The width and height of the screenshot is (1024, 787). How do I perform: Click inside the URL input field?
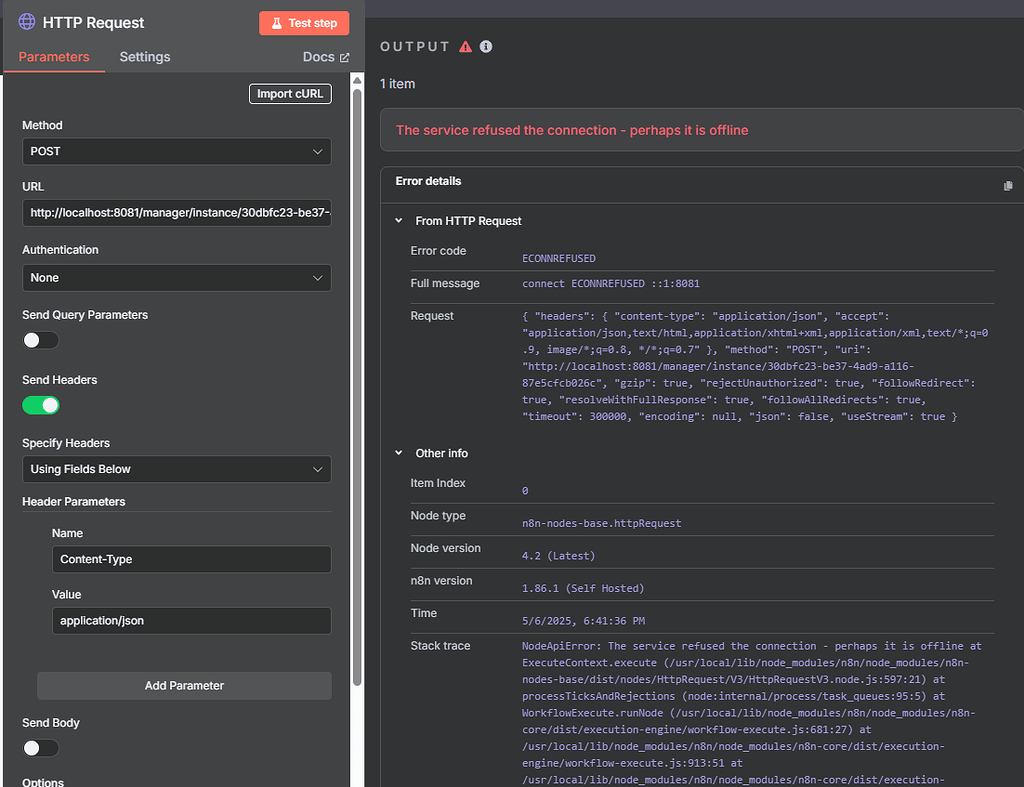pos(176,212)
